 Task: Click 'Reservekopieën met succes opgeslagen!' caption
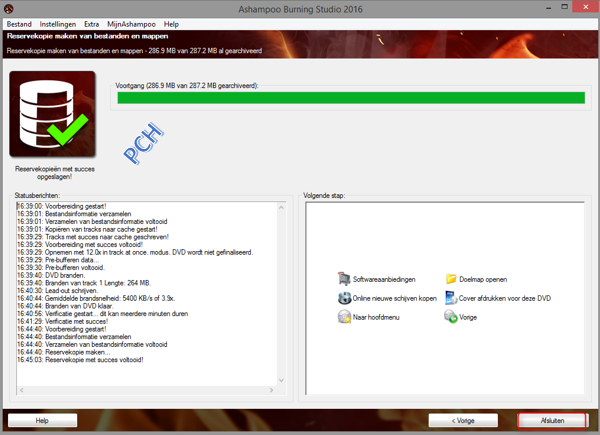(55, 173)
